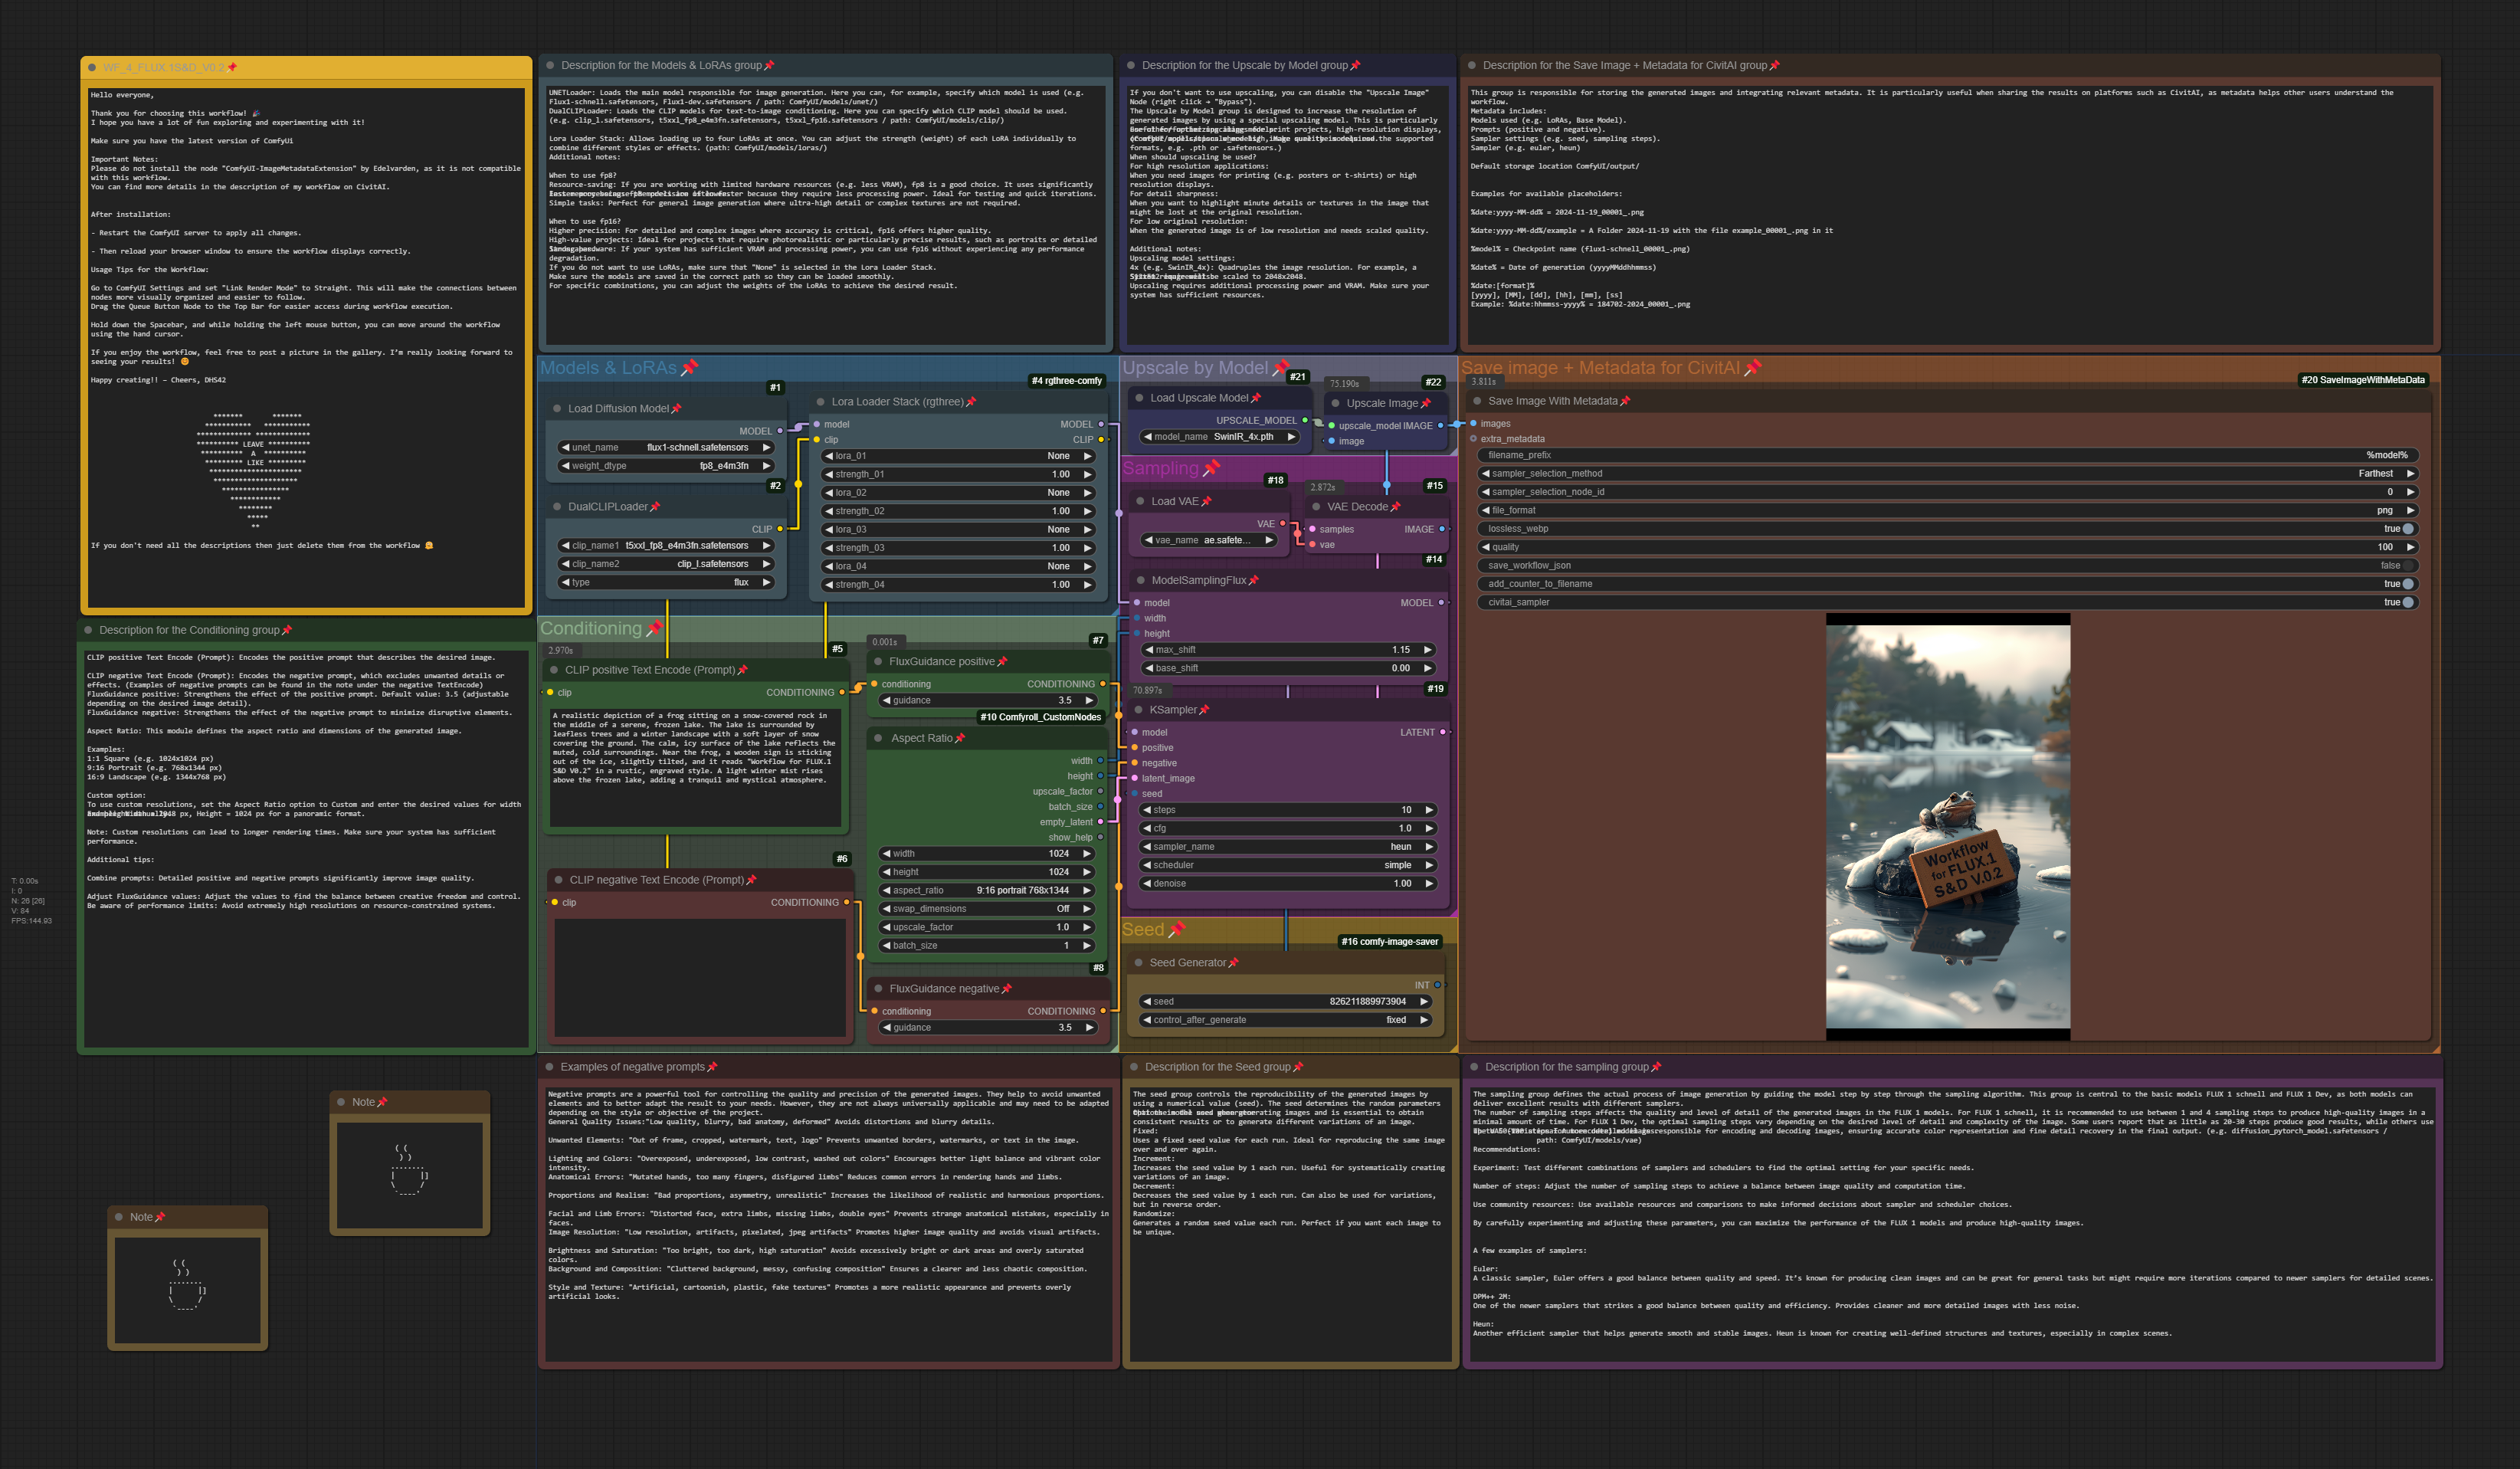Click the pin on Examples of negative prompts note
Image resolution: width=2520 pixels, height=1469 pixels.
[712, 1067]
